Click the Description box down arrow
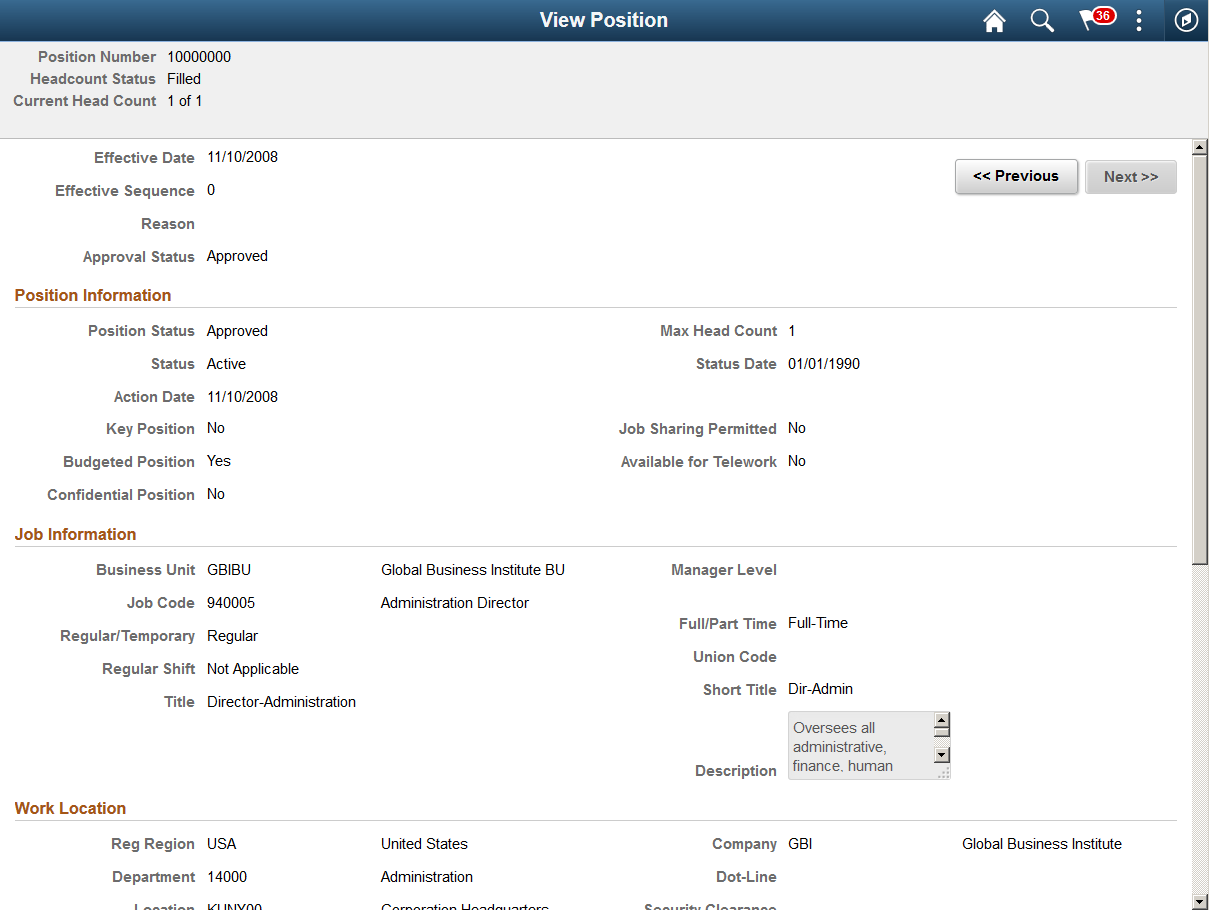The height and width of the screenshot is (910, 1209). tap(941, 755)
